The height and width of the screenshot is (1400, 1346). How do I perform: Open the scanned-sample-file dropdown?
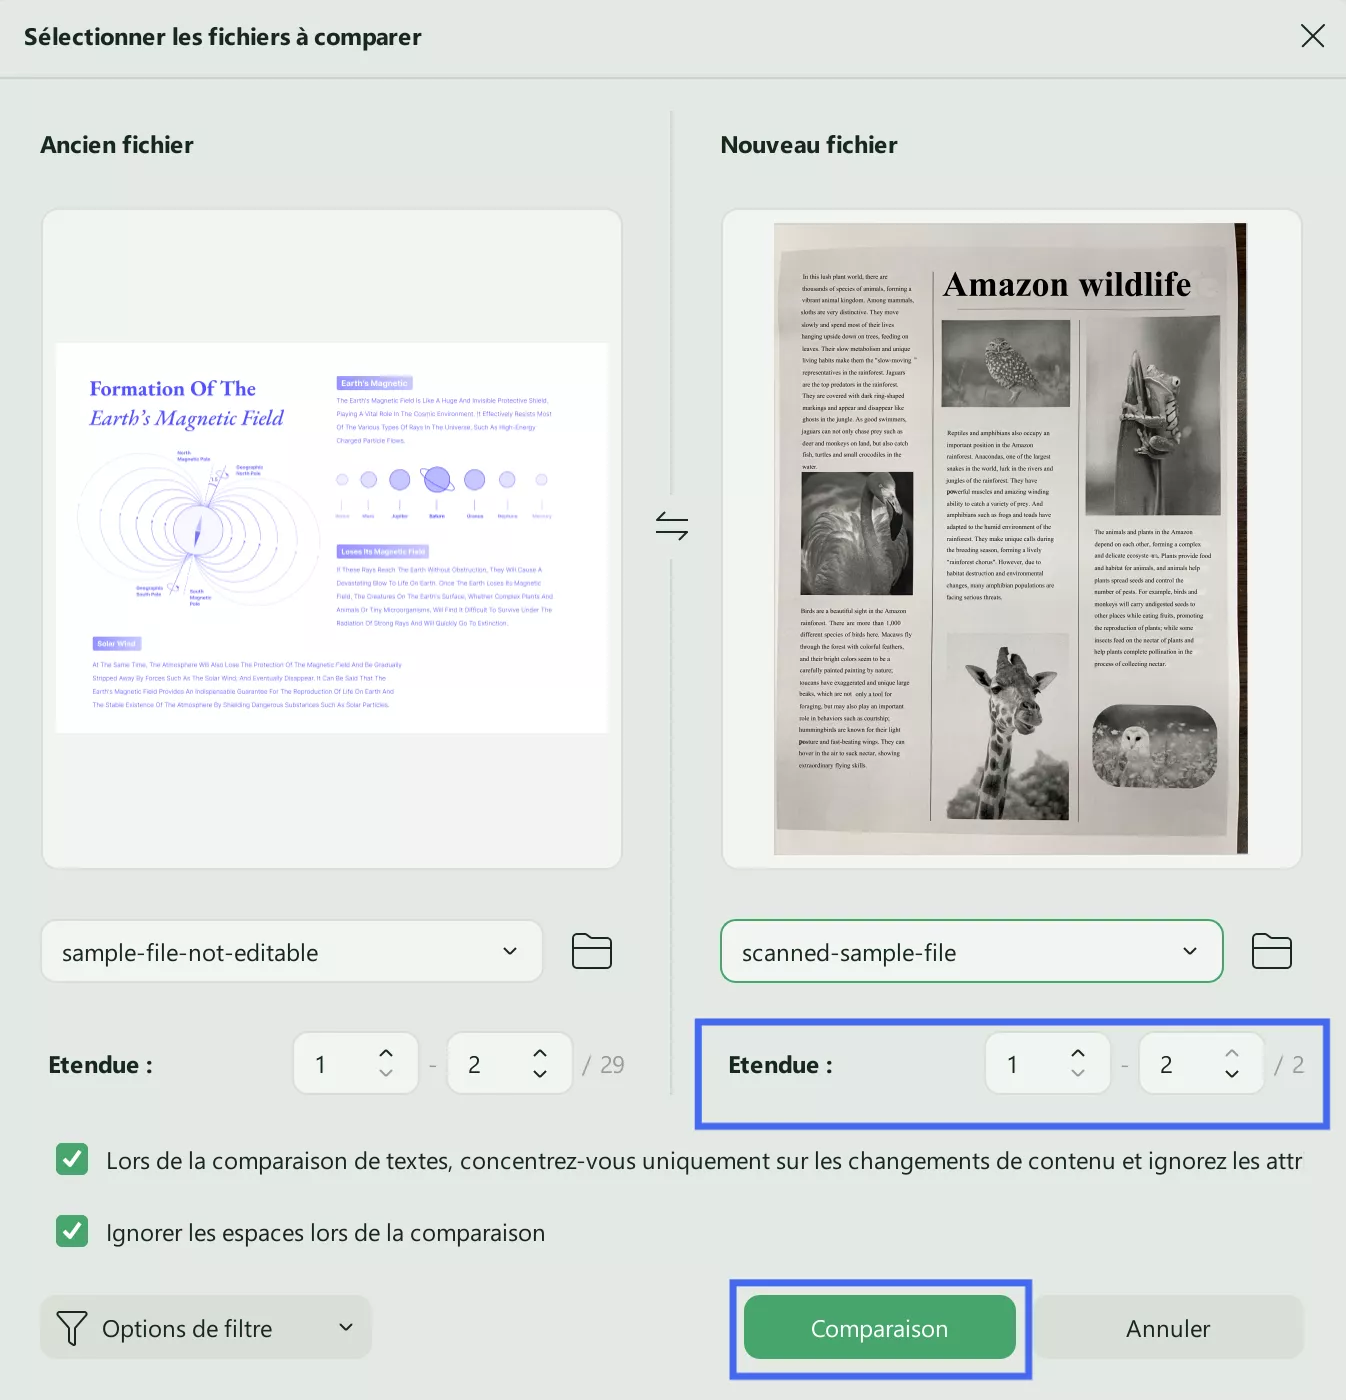pyautogui.click(x=972, y=952)
